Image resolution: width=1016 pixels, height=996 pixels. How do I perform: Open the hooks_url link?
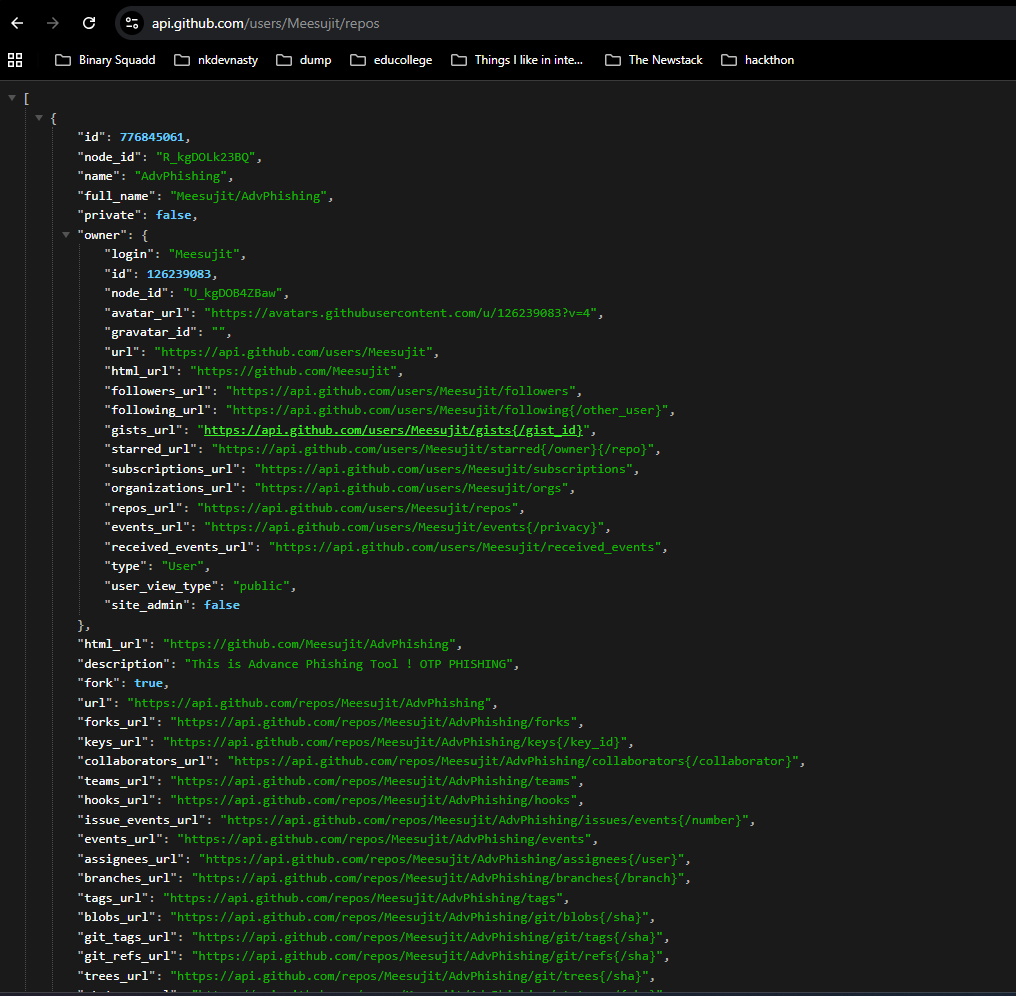374,800
